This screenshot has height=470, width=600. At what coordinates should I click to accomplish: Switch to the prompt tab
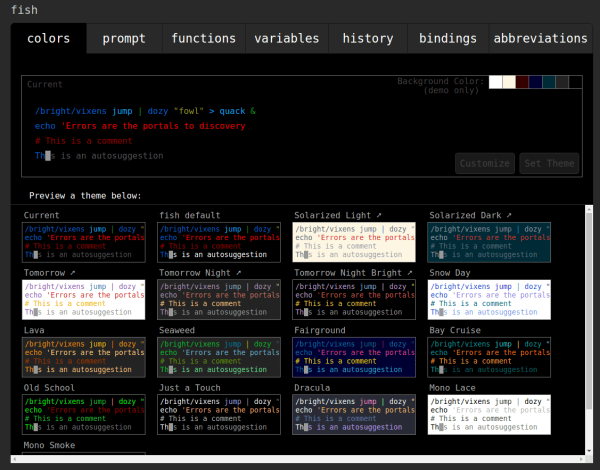click(124, 39)
